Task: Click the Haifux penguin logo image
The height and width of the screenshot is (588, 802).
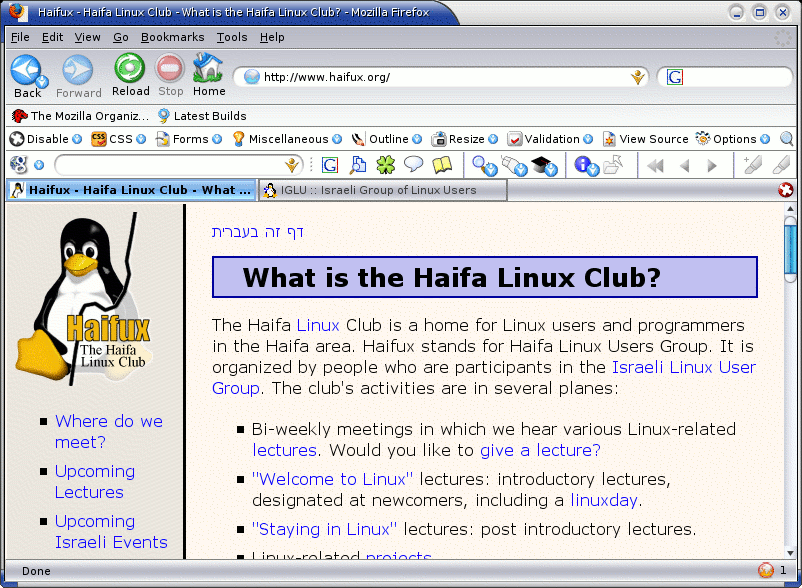Action: click(x=85, y=299)
